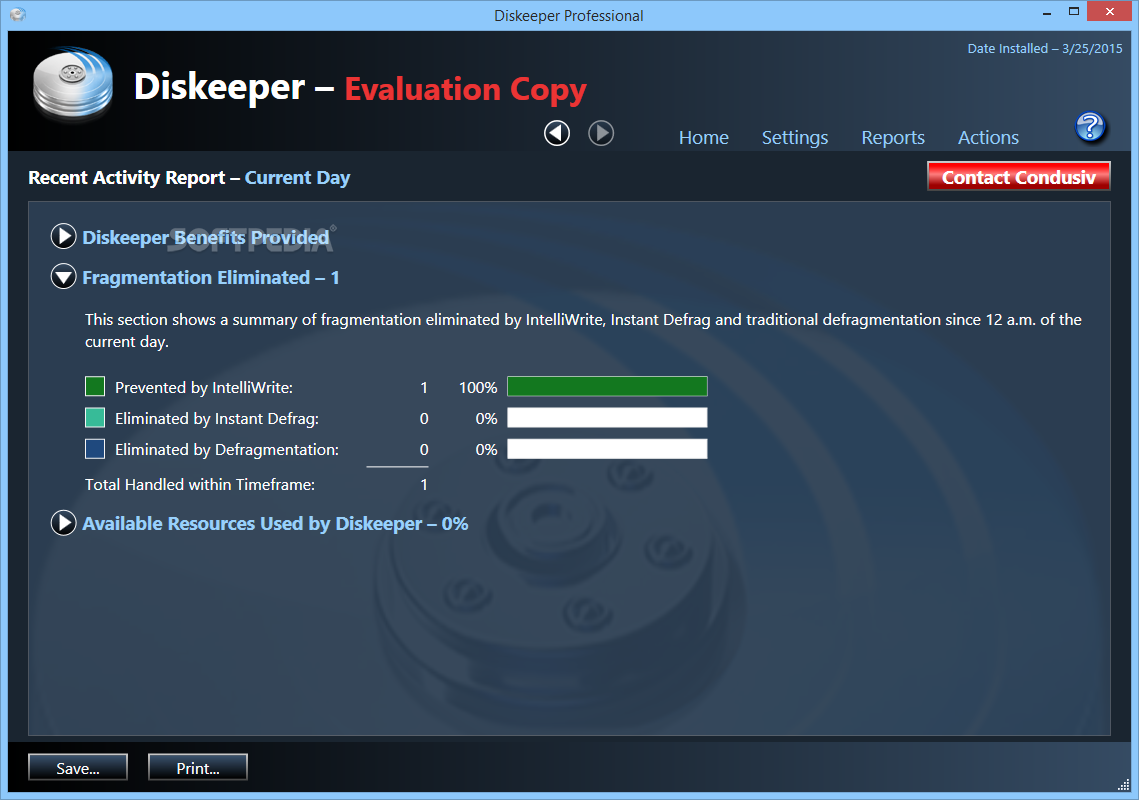1139x800 pixels.
Task: Close the Diskeeper Professional window
Action: click(1109, 12)
